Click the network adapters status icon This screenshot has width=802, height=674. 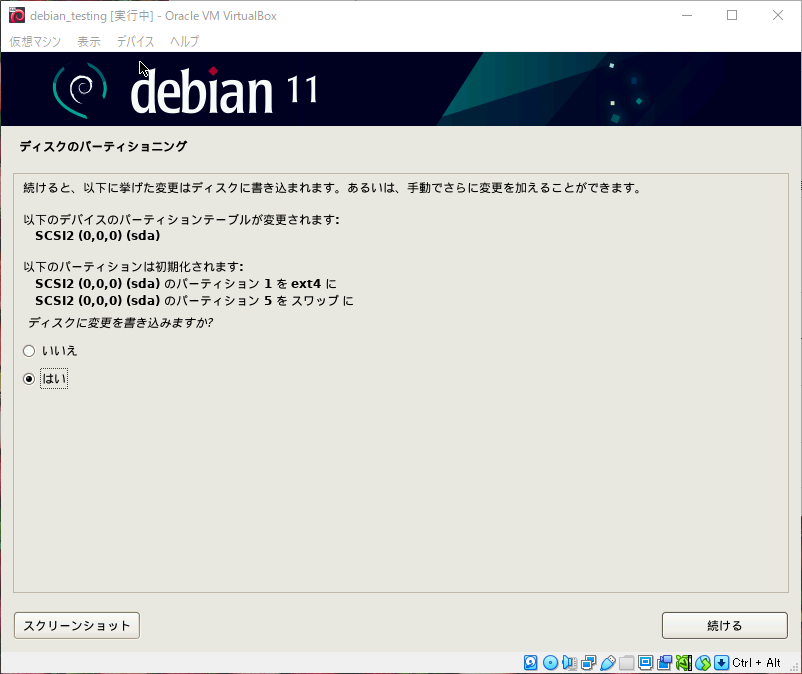(x=588, y=663)
